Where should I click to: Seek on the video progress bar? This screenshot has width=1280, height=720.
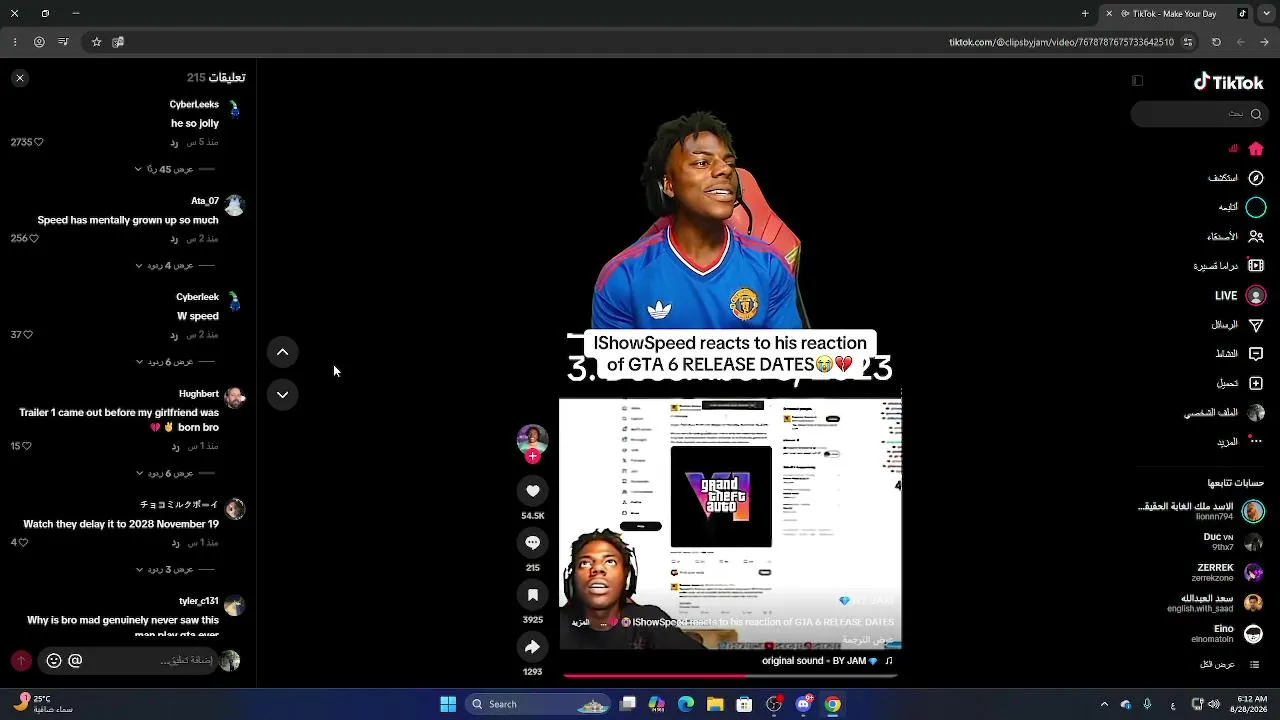(x=730, y=676)
